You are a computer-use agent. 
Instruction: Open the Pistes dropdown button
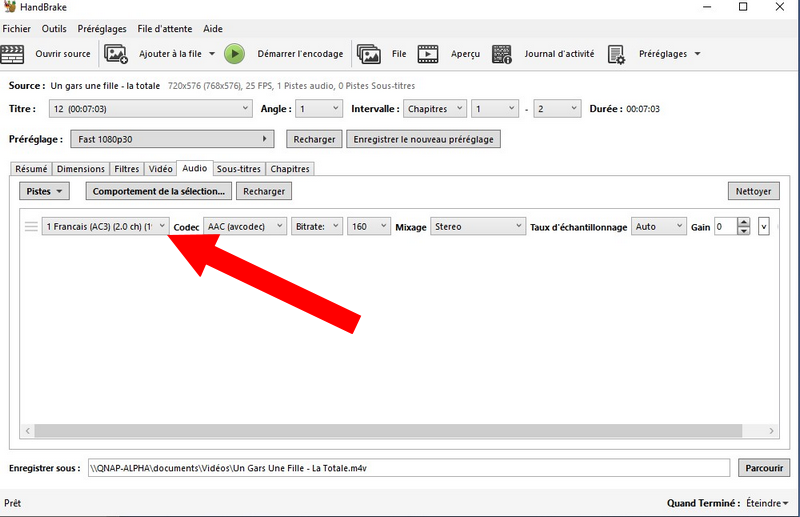coord(45,191)
